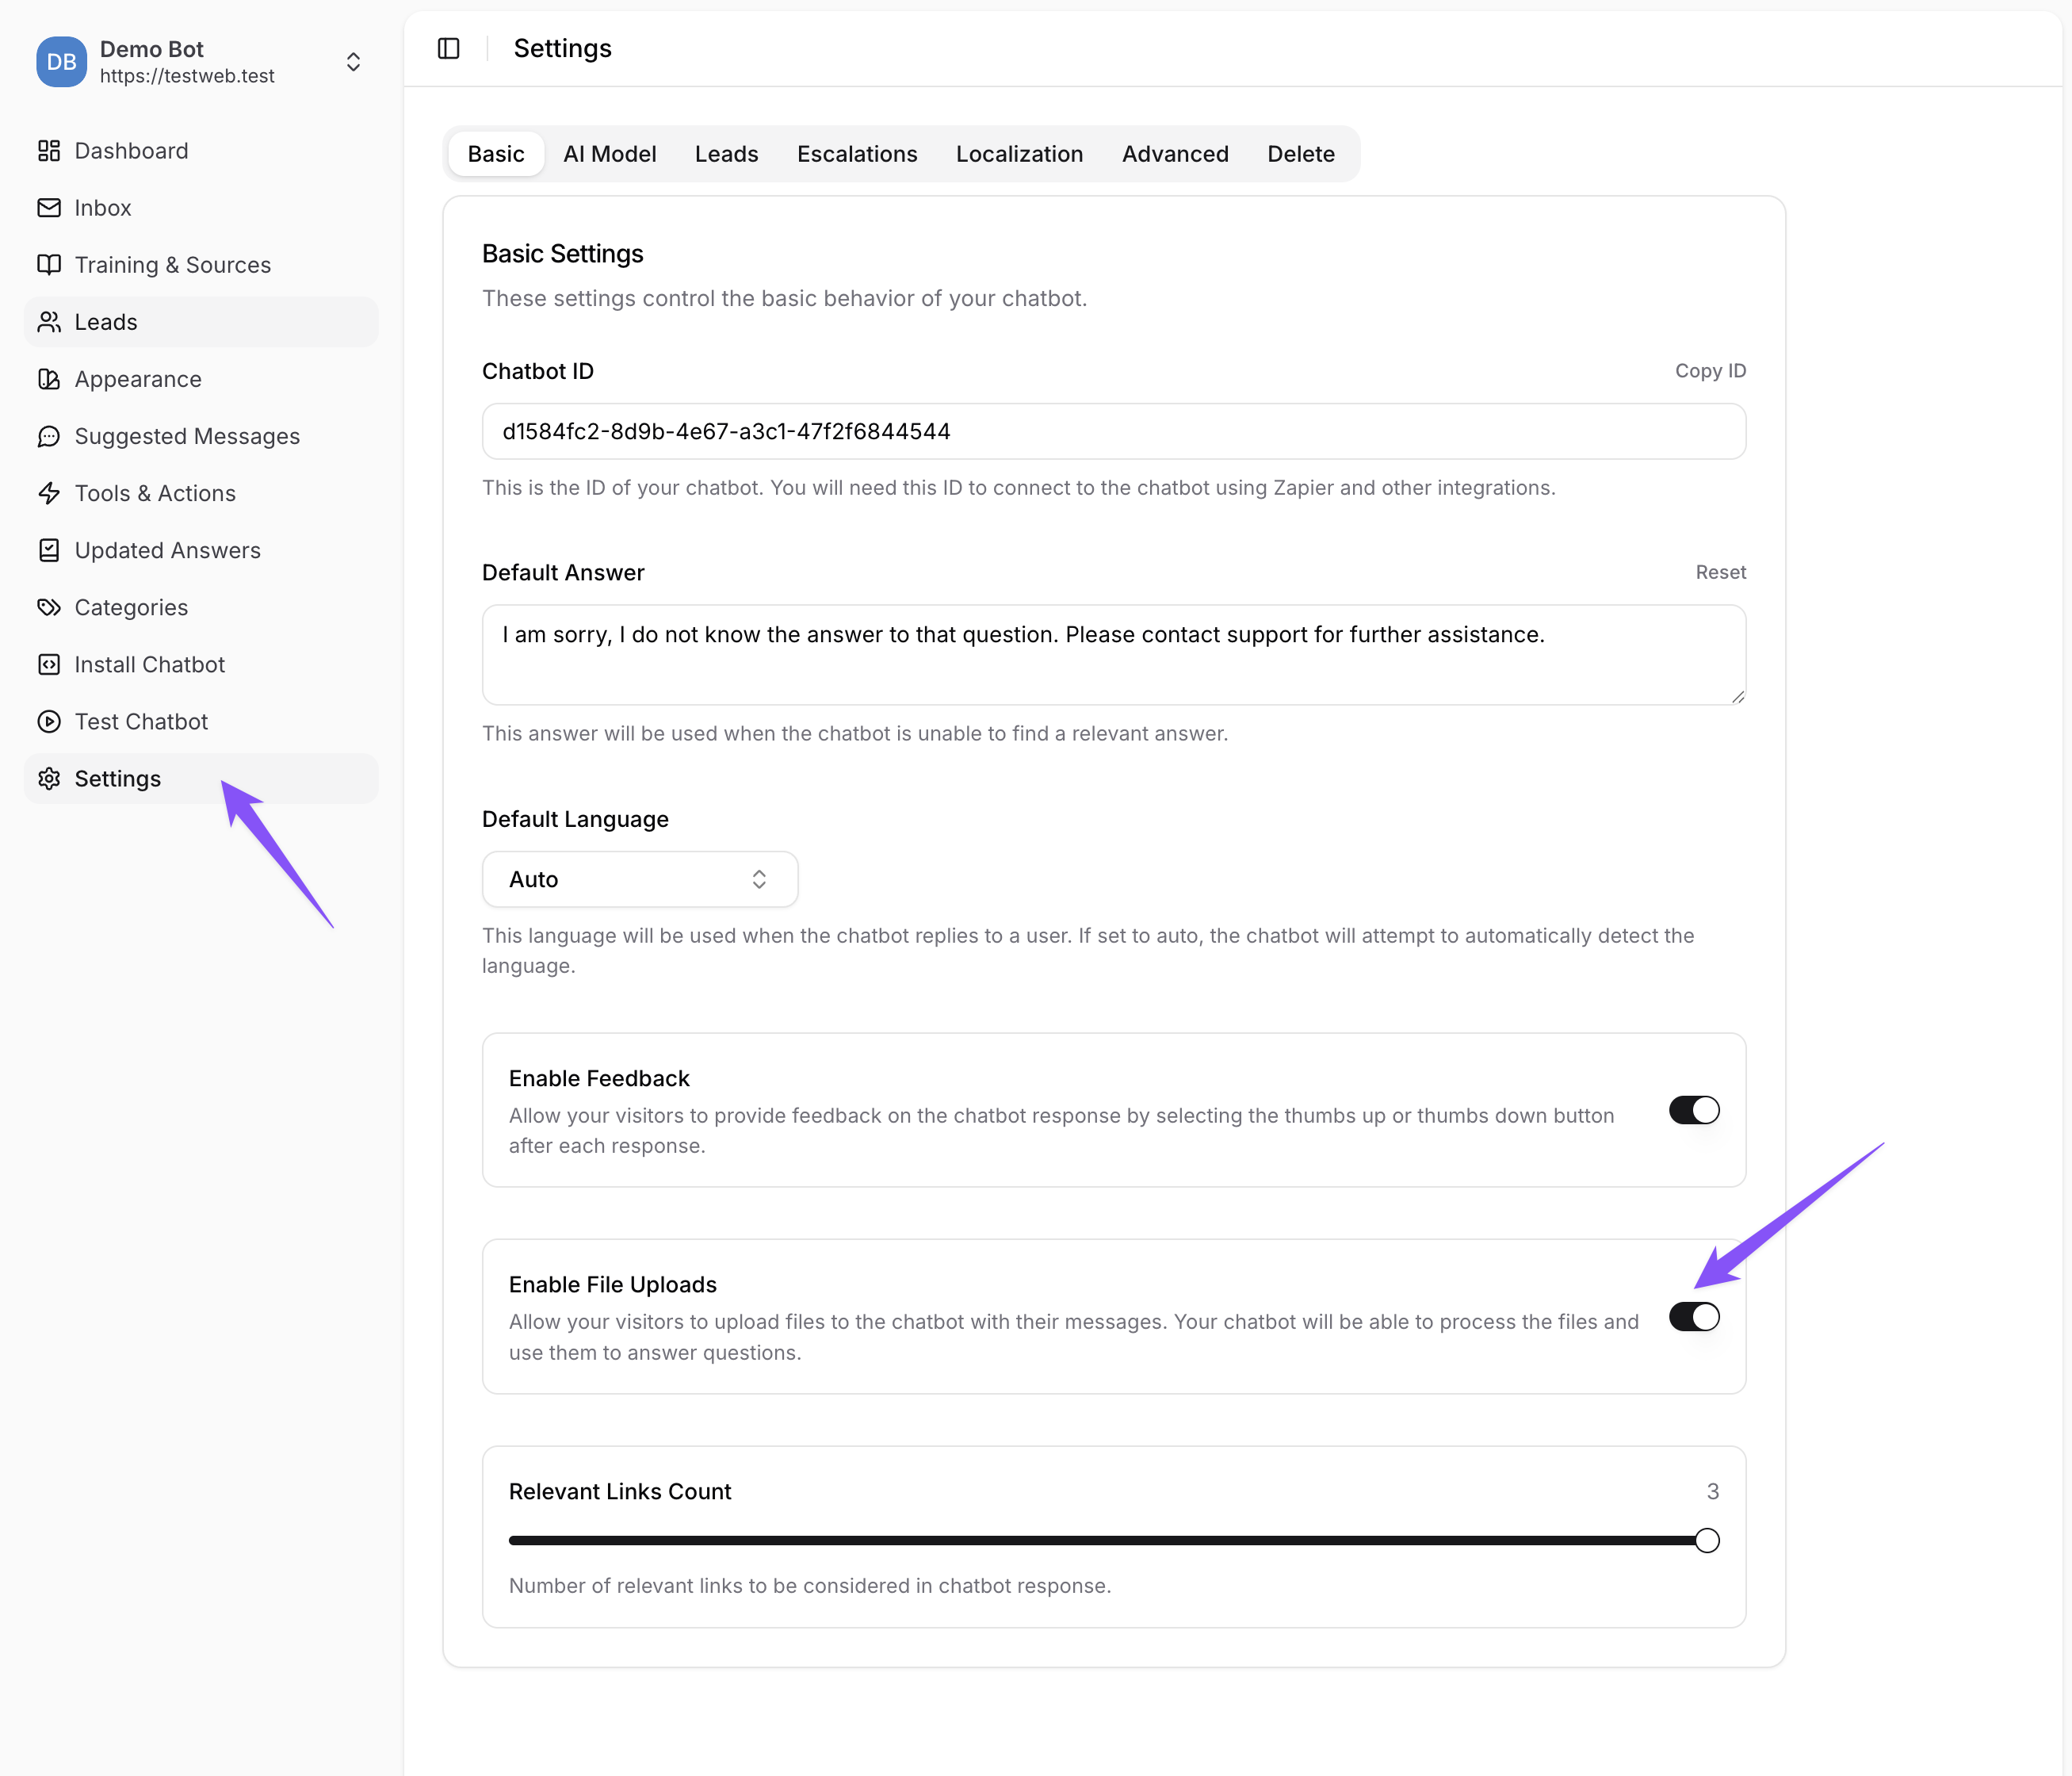2072x1776 pixels.
Task: Open Training & Sources book icon
Action: [x=49, y=265]
